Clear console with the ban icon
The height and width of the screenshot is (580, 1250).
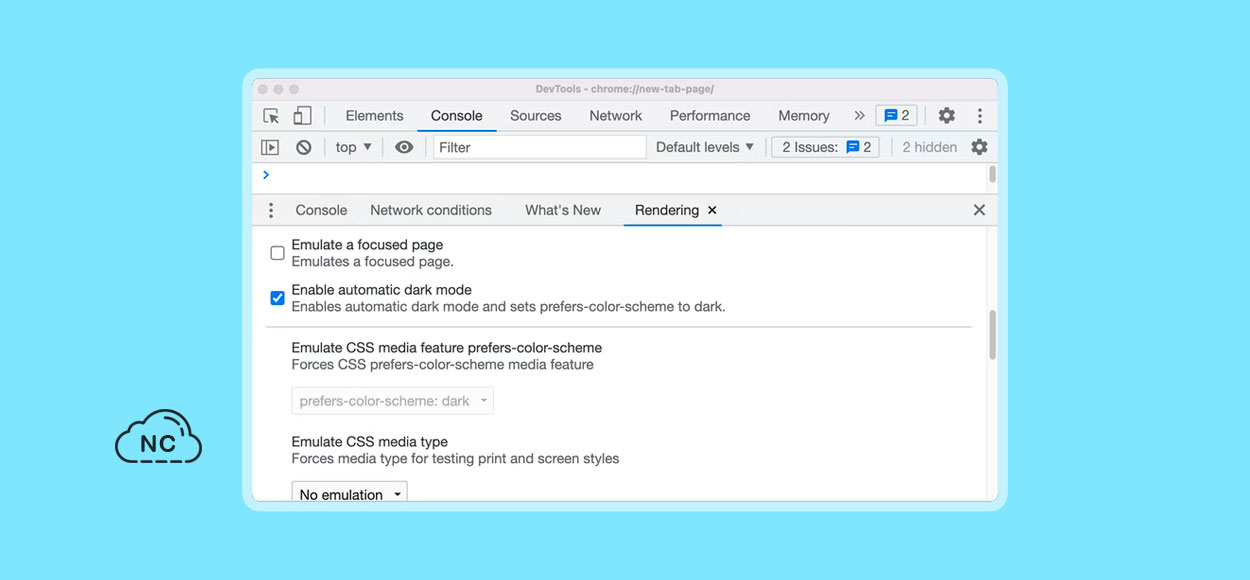tap(304, 147)
